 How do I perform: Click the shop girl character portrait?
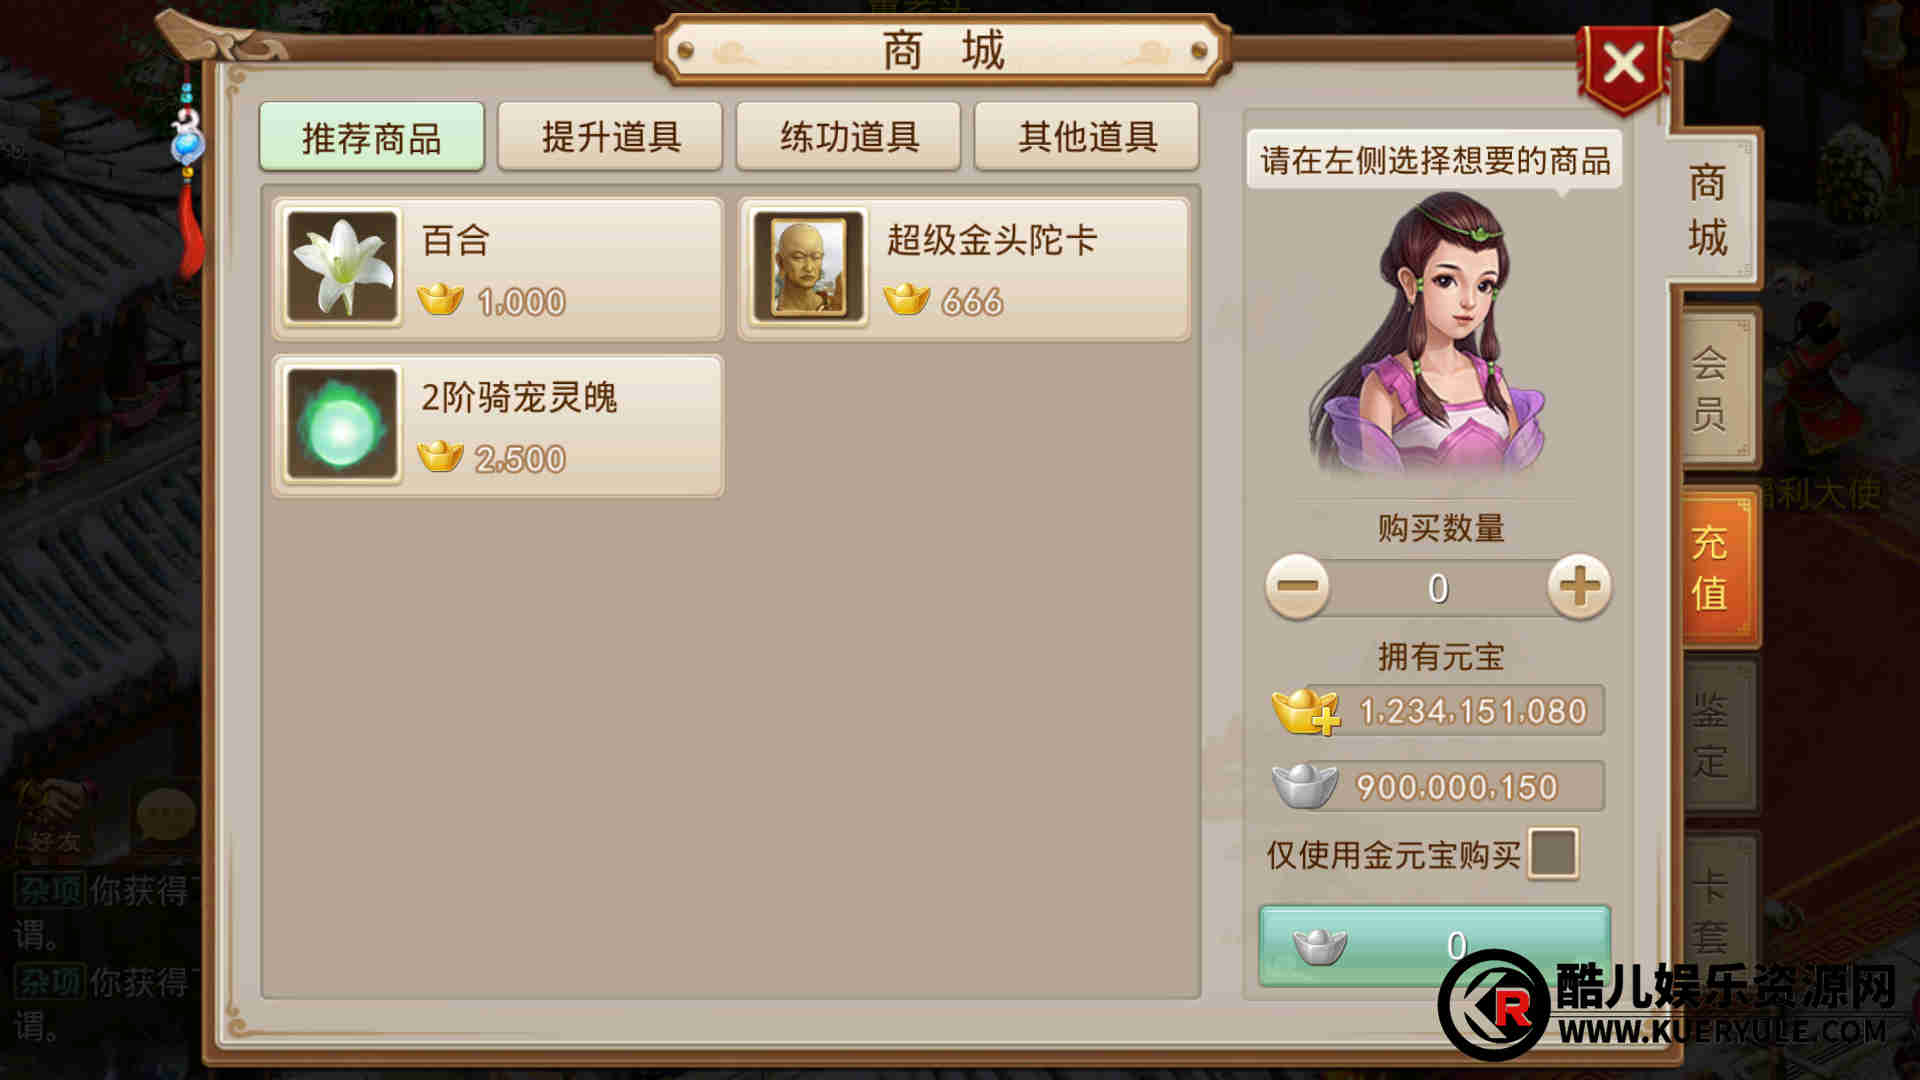pos(1430,335)
